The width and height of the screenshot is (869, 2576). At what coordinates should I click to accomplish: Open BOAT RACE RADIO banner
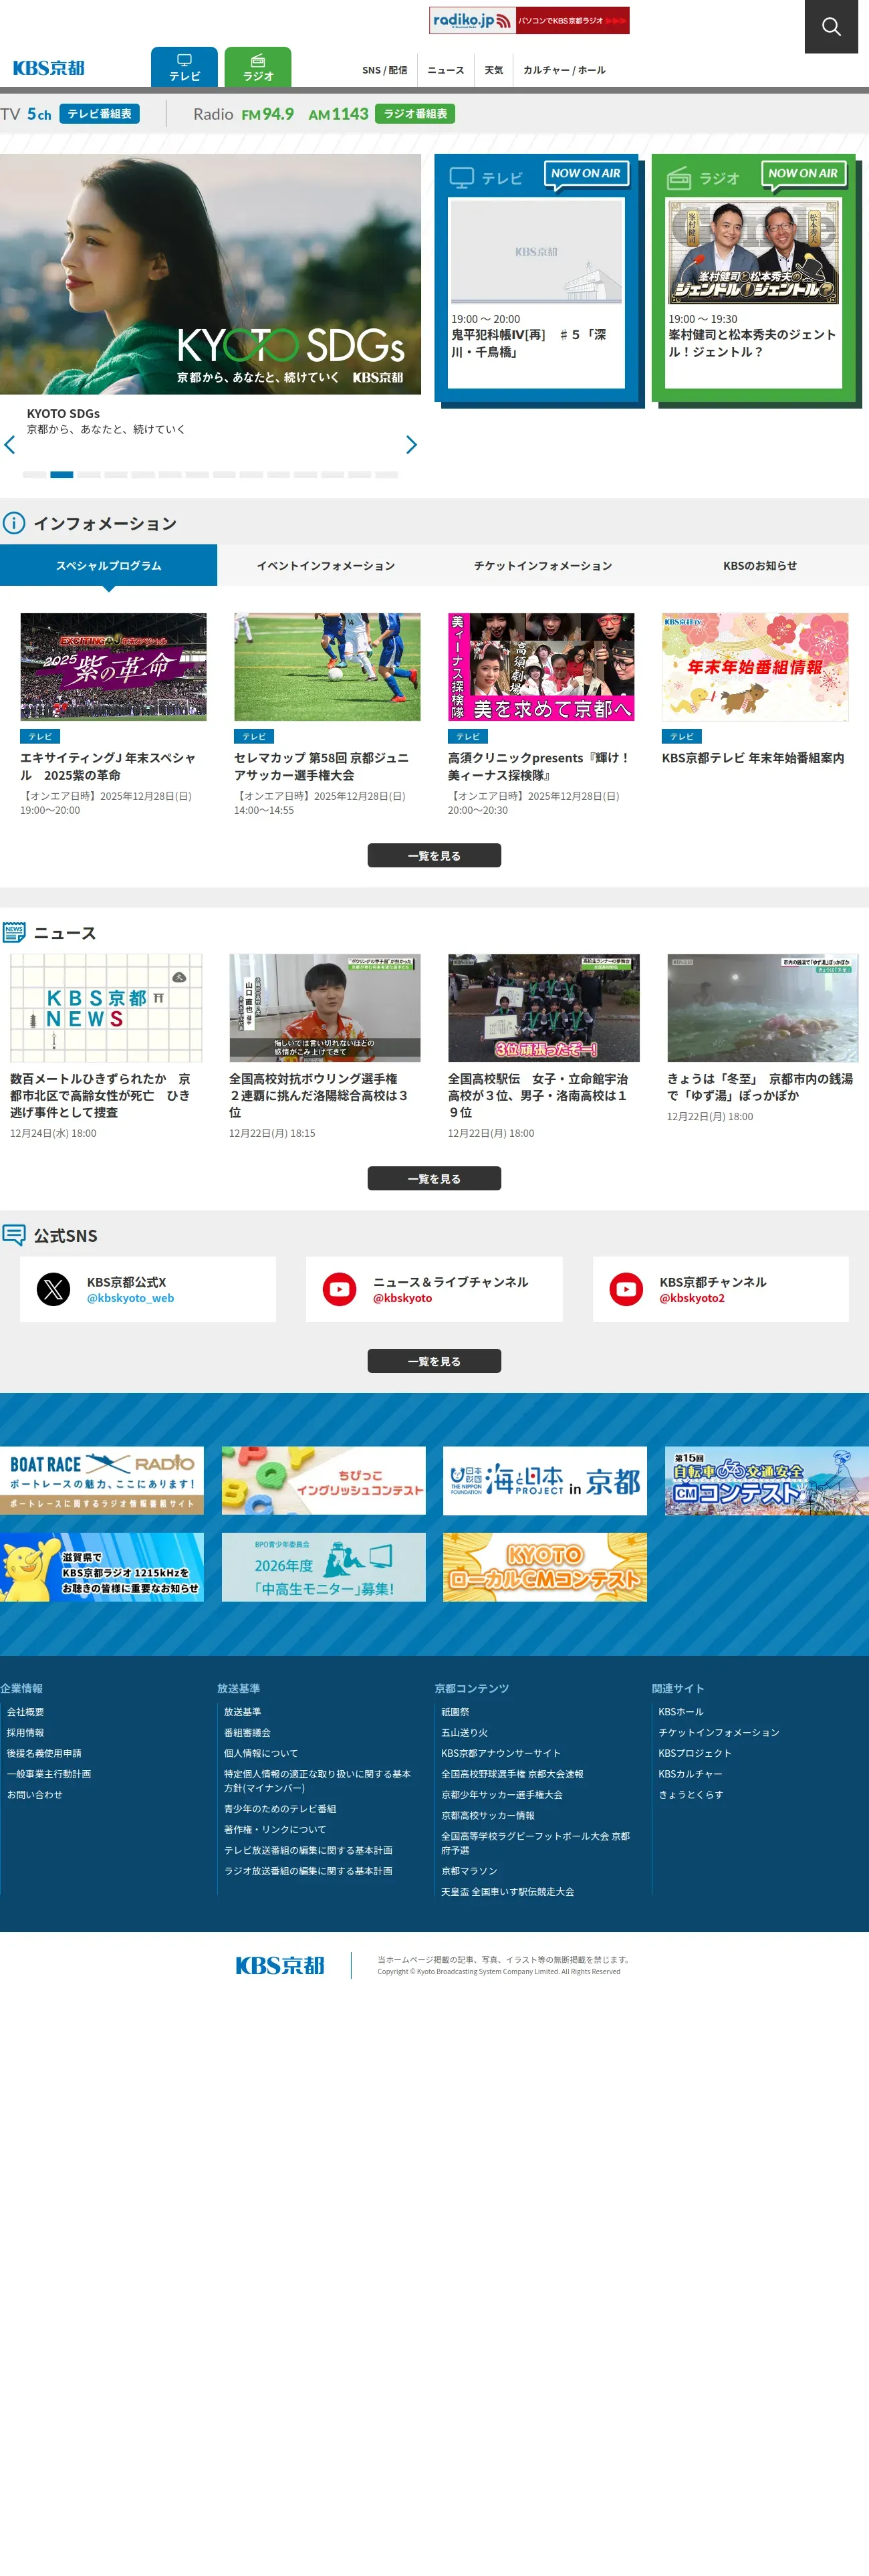[x=102, y=1481]
